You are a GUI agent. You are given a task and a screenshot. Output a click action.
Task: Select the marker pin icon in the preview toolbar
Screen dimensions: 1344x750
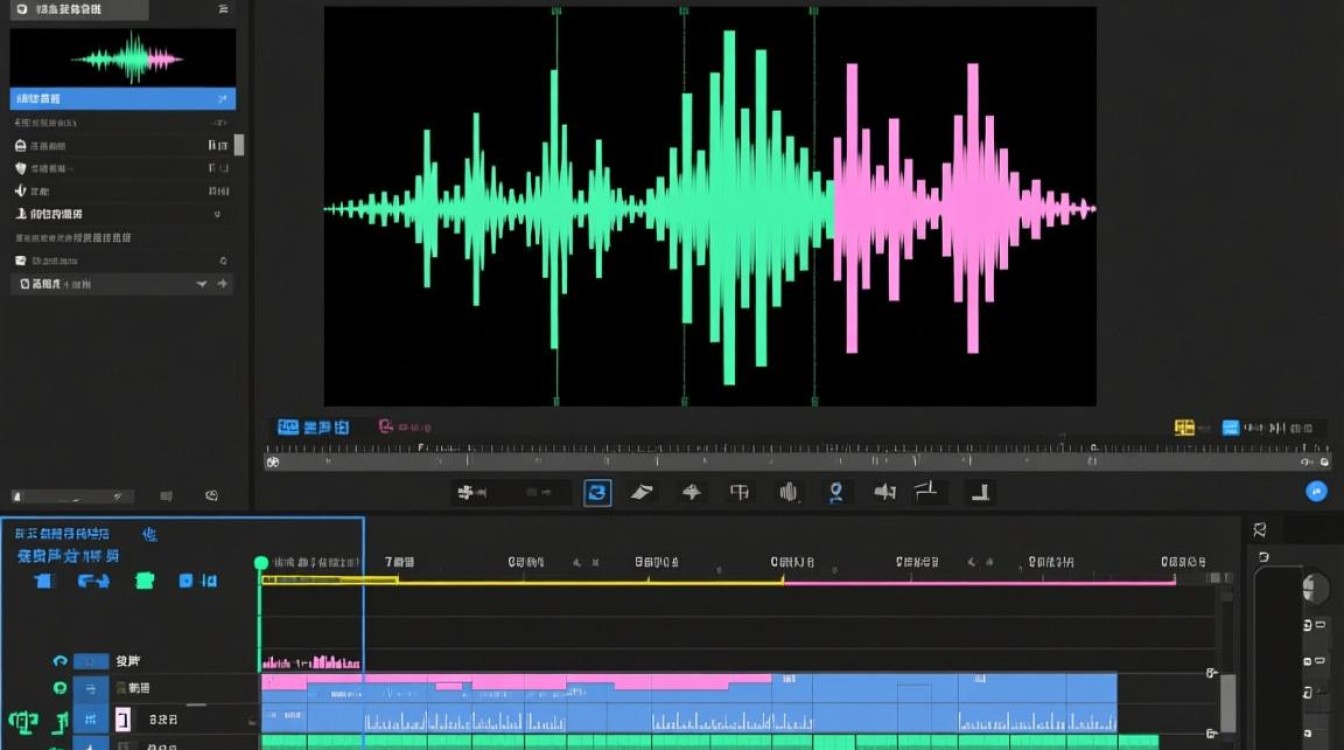tap(836, 492)
